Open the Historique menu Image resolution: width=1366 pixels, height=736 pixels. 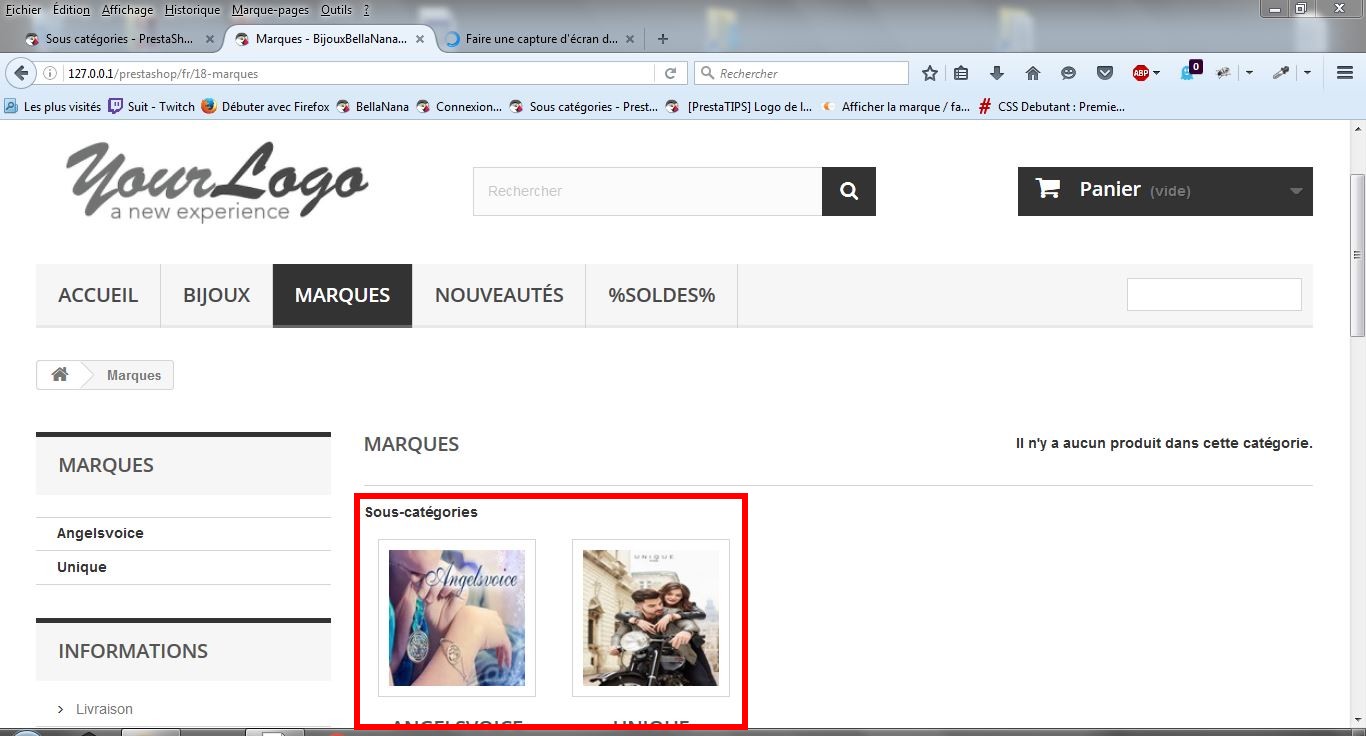point(192,9)
